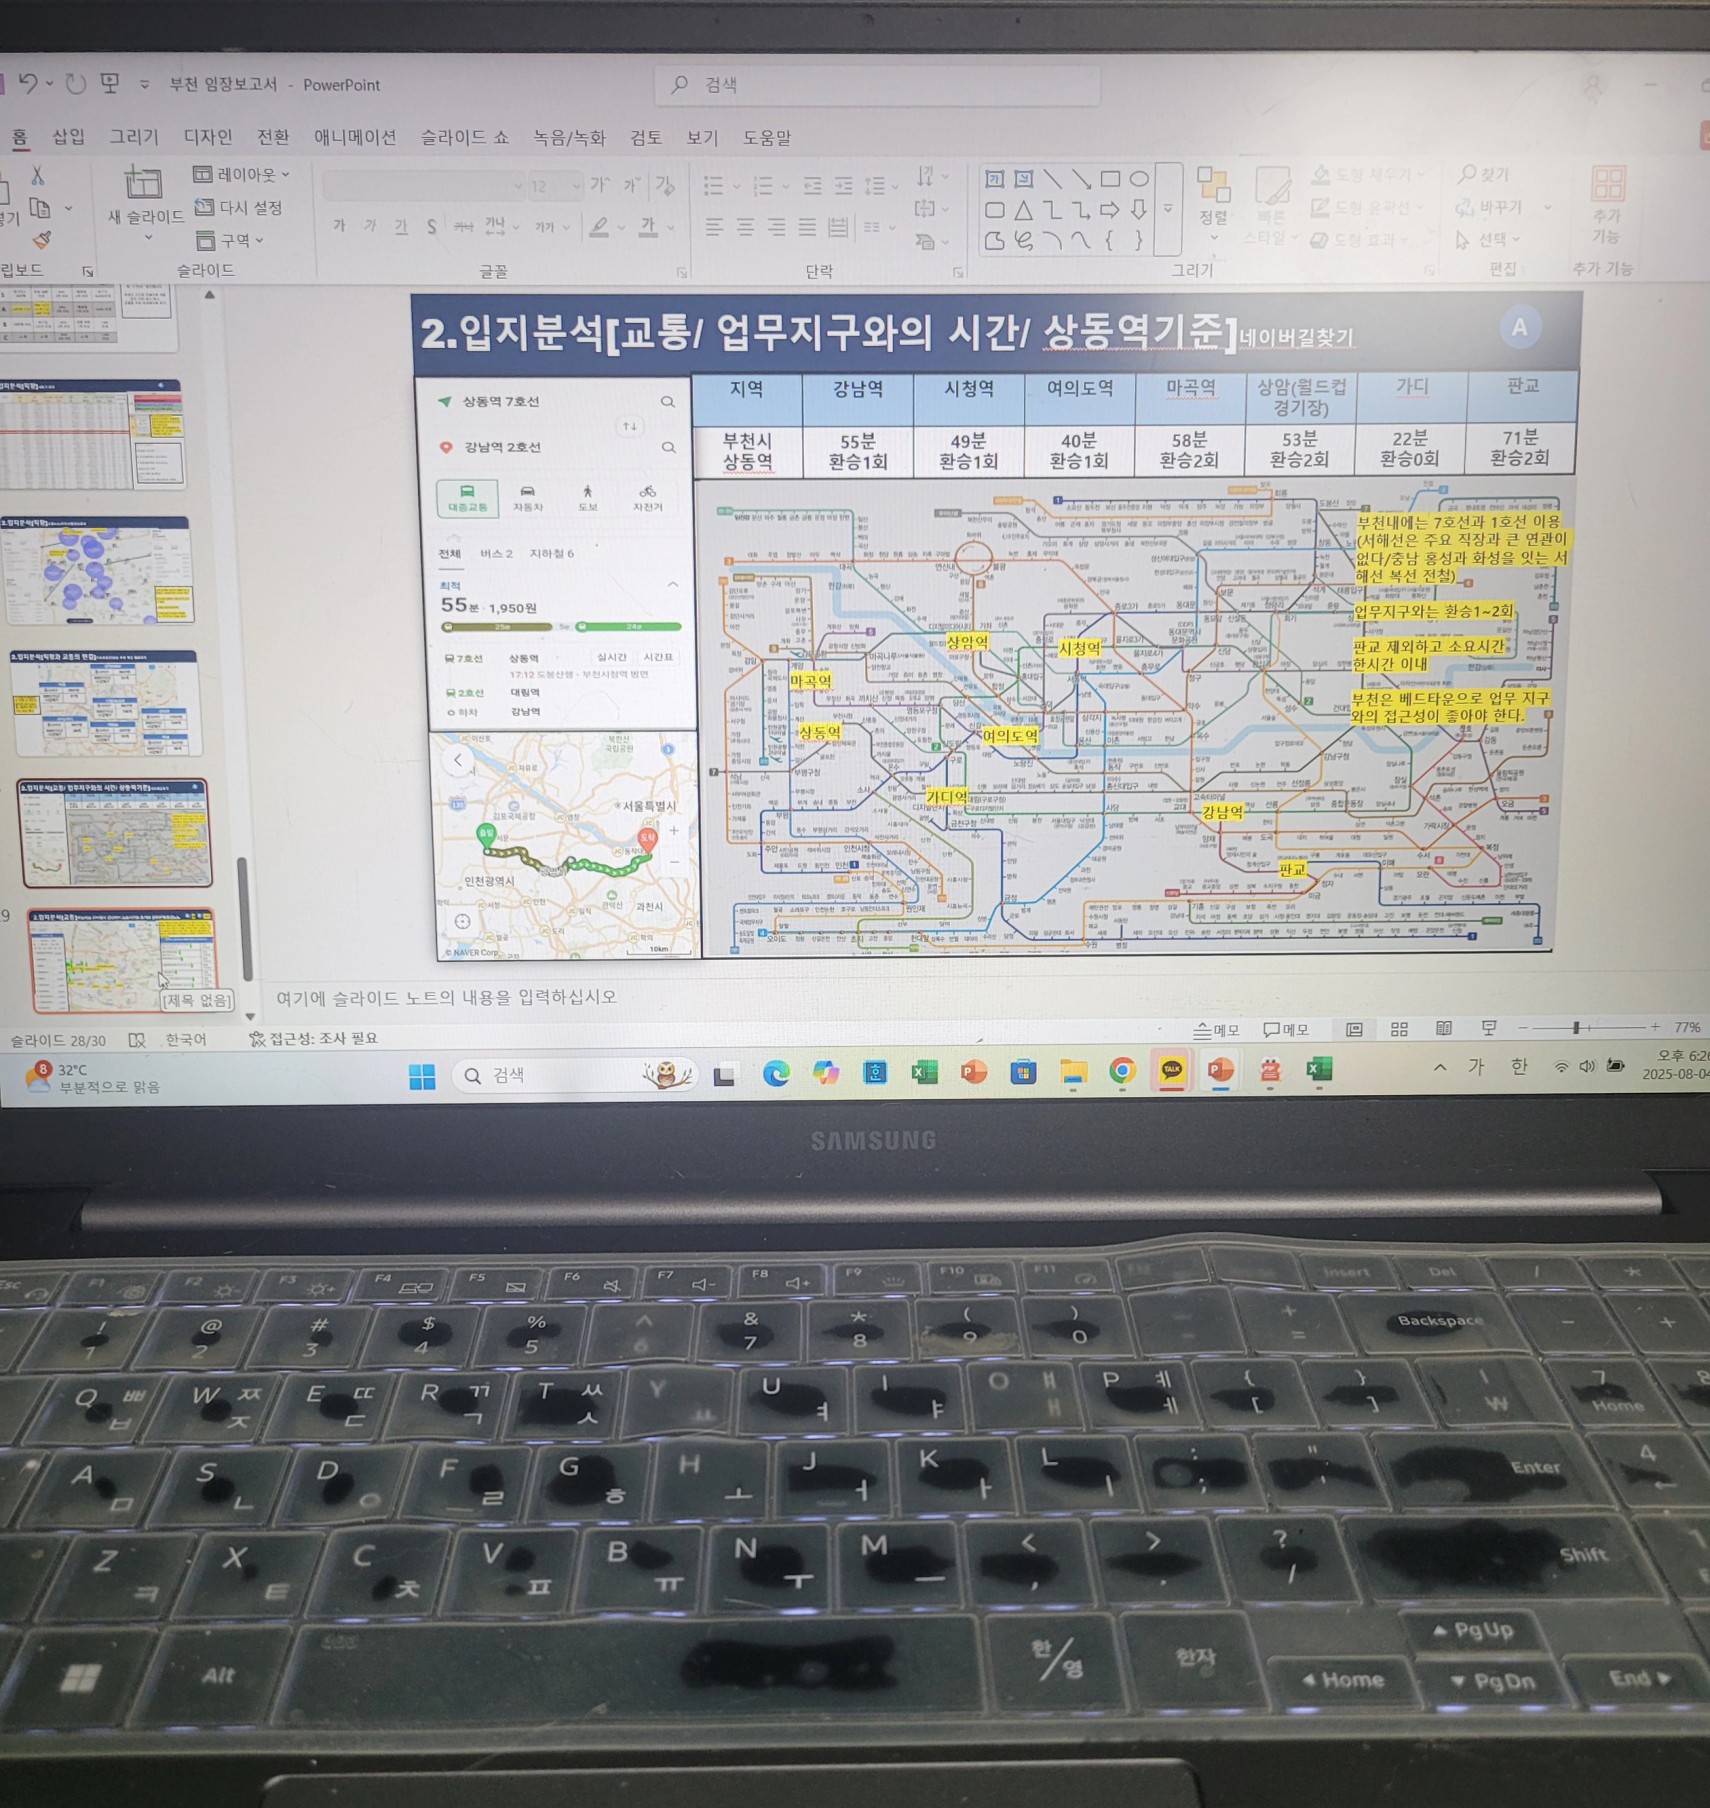Click 추가 기능 add-ins button
1710x1808 pixels.
pyautogui.click(x=1607, y=205)
